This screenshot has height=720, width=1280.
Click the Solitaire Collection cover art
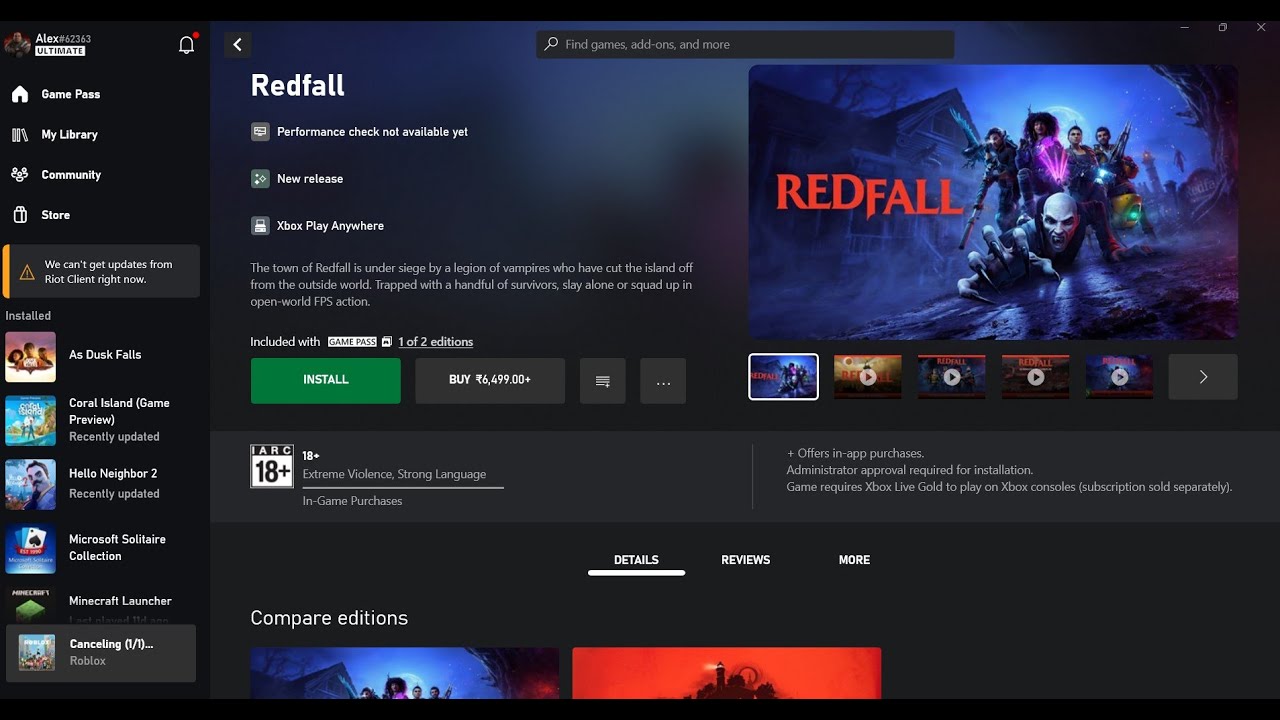(x=30, y=548)
